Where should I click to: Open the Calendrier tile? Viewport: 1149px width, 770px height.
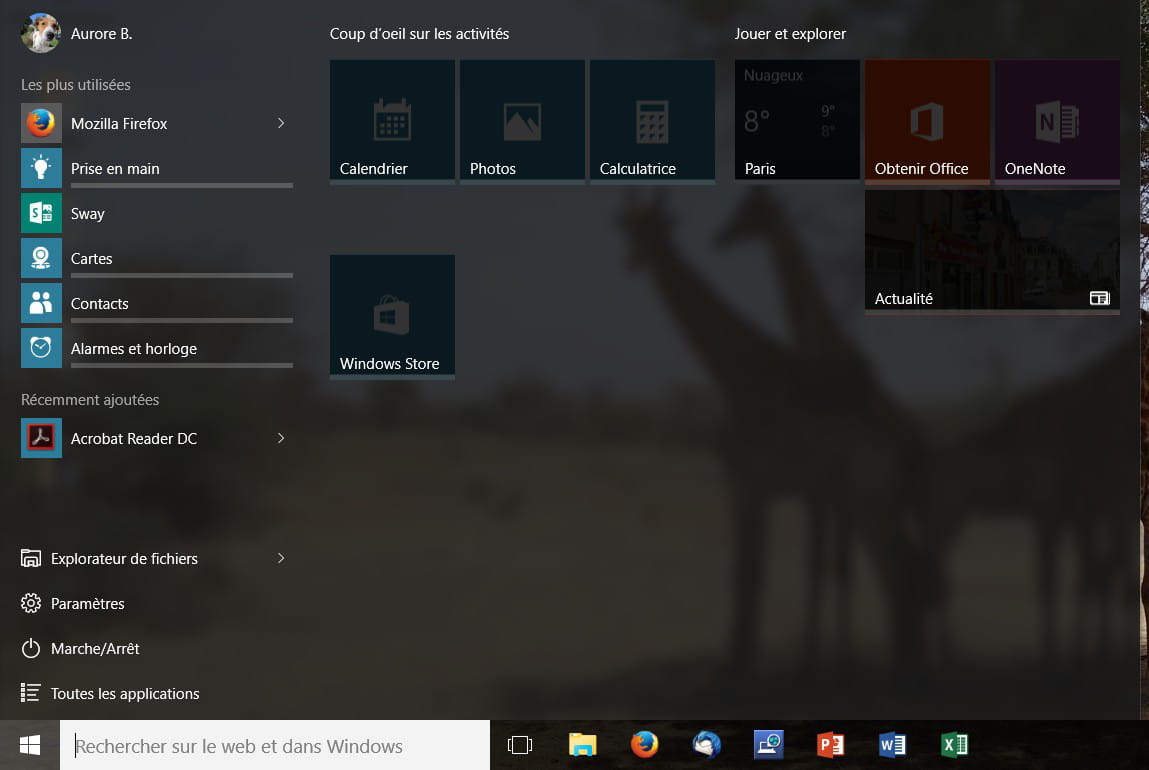pyautogui.click(x=392, y=120)
